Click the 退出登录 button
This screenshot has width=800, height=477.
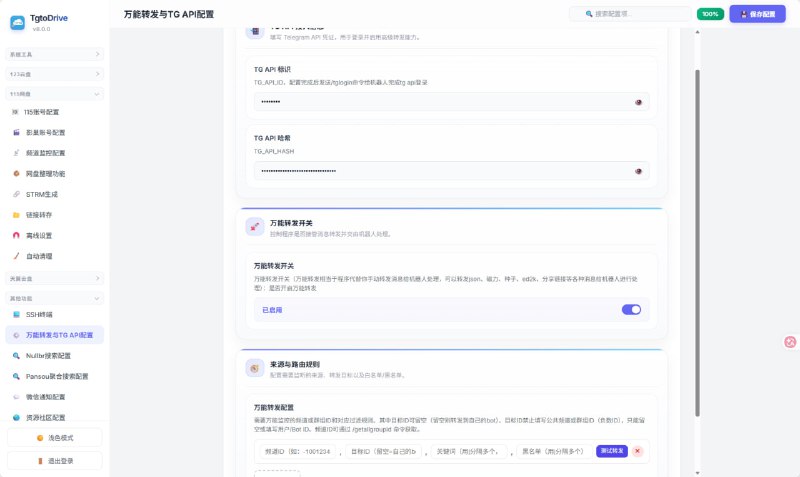tap(55, 461)
